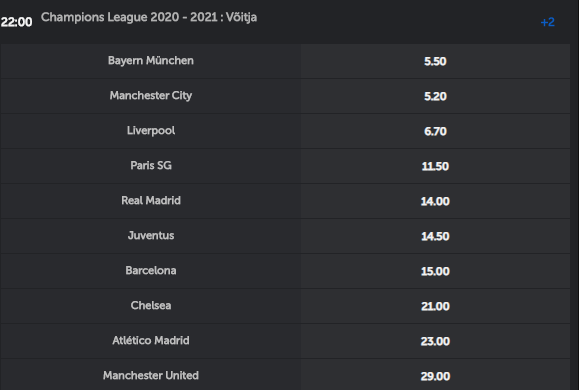Expand the +2 additional markets
Image resolution: width=579 pixels, height=390 pixels.
[x=547, y=23]
